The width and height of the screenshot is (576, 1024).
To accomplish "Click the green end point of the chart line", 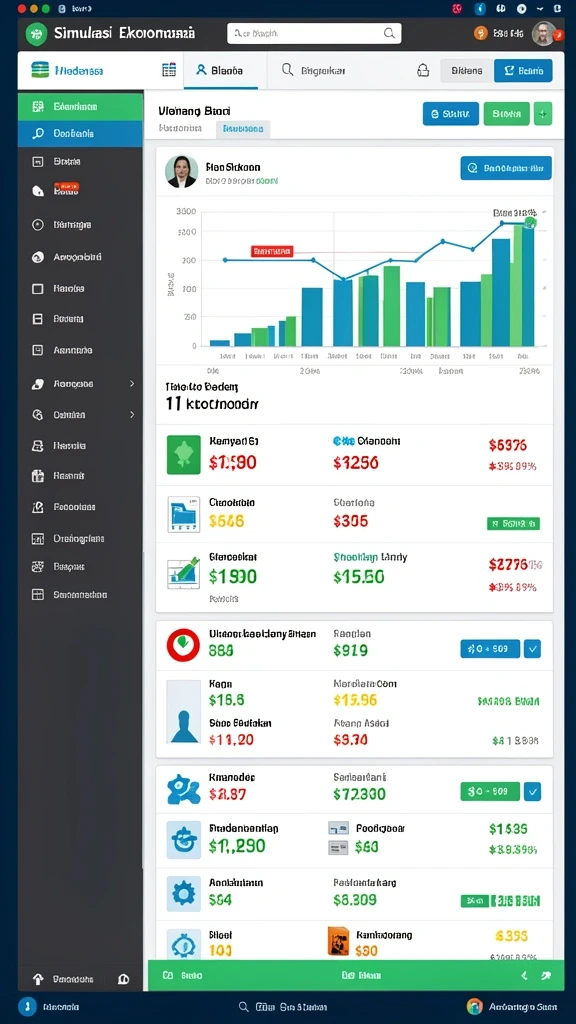I will point(530,223).
